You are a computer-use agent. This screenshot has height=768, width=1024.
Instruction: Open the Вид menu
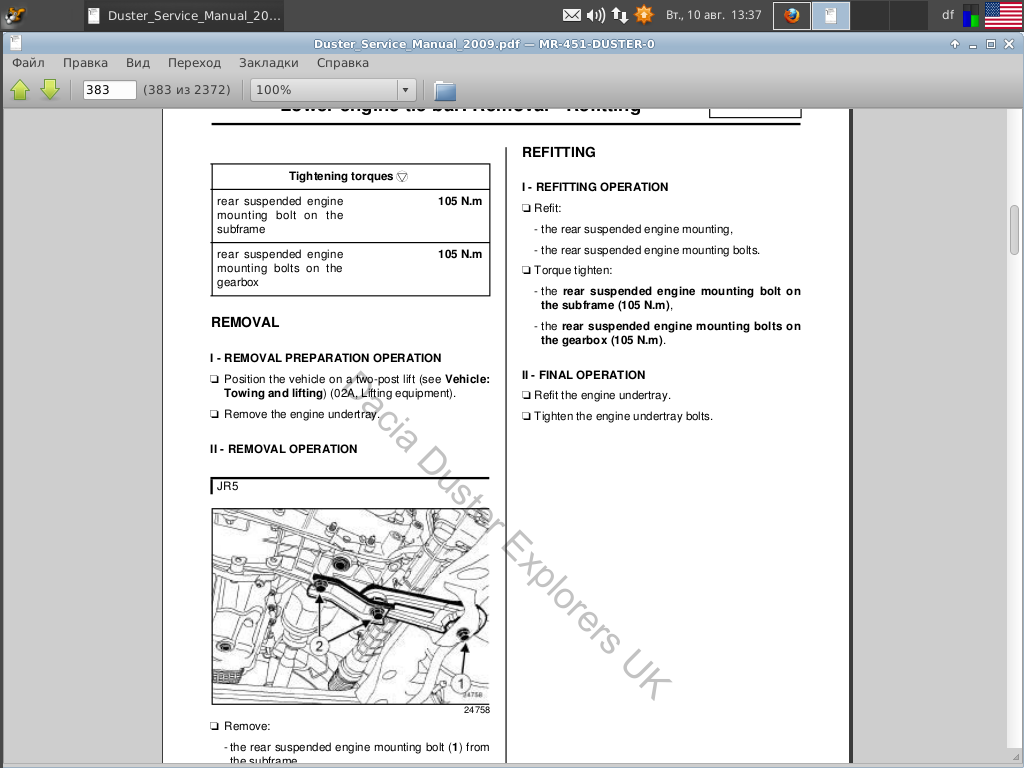coord(138,63)
